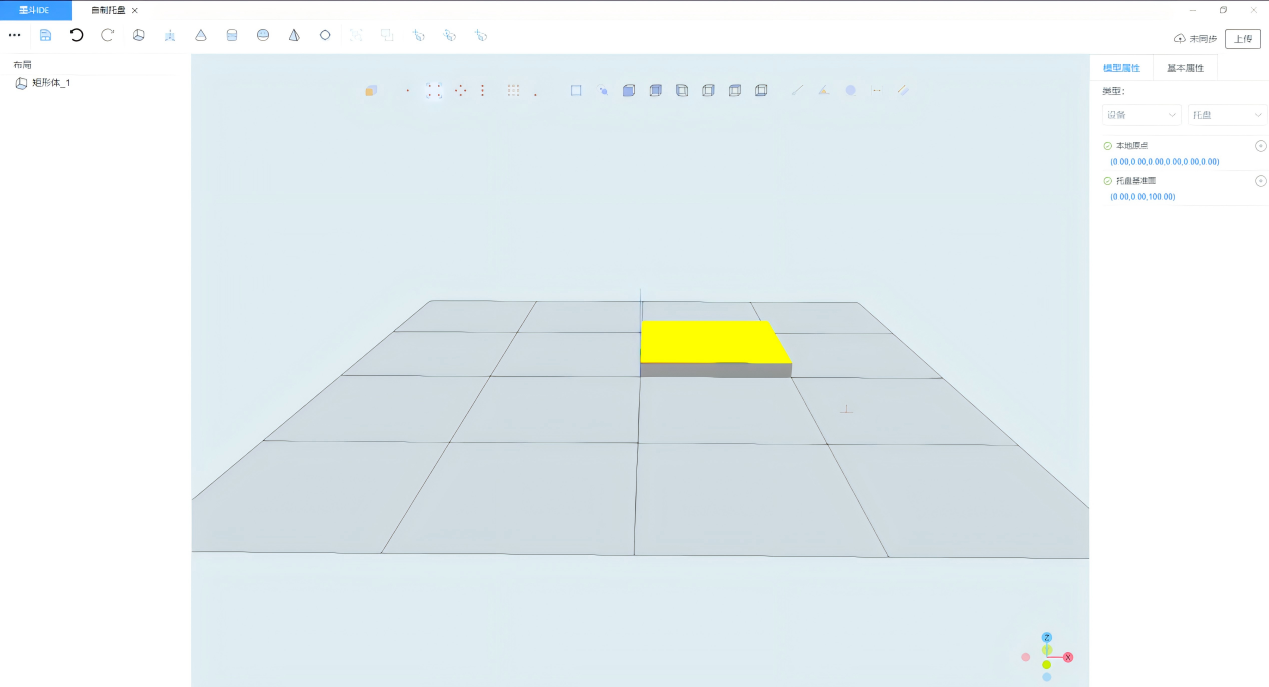Select the sphere shape tool
This screenshot has width=1269, height=687.
(263, 35)
